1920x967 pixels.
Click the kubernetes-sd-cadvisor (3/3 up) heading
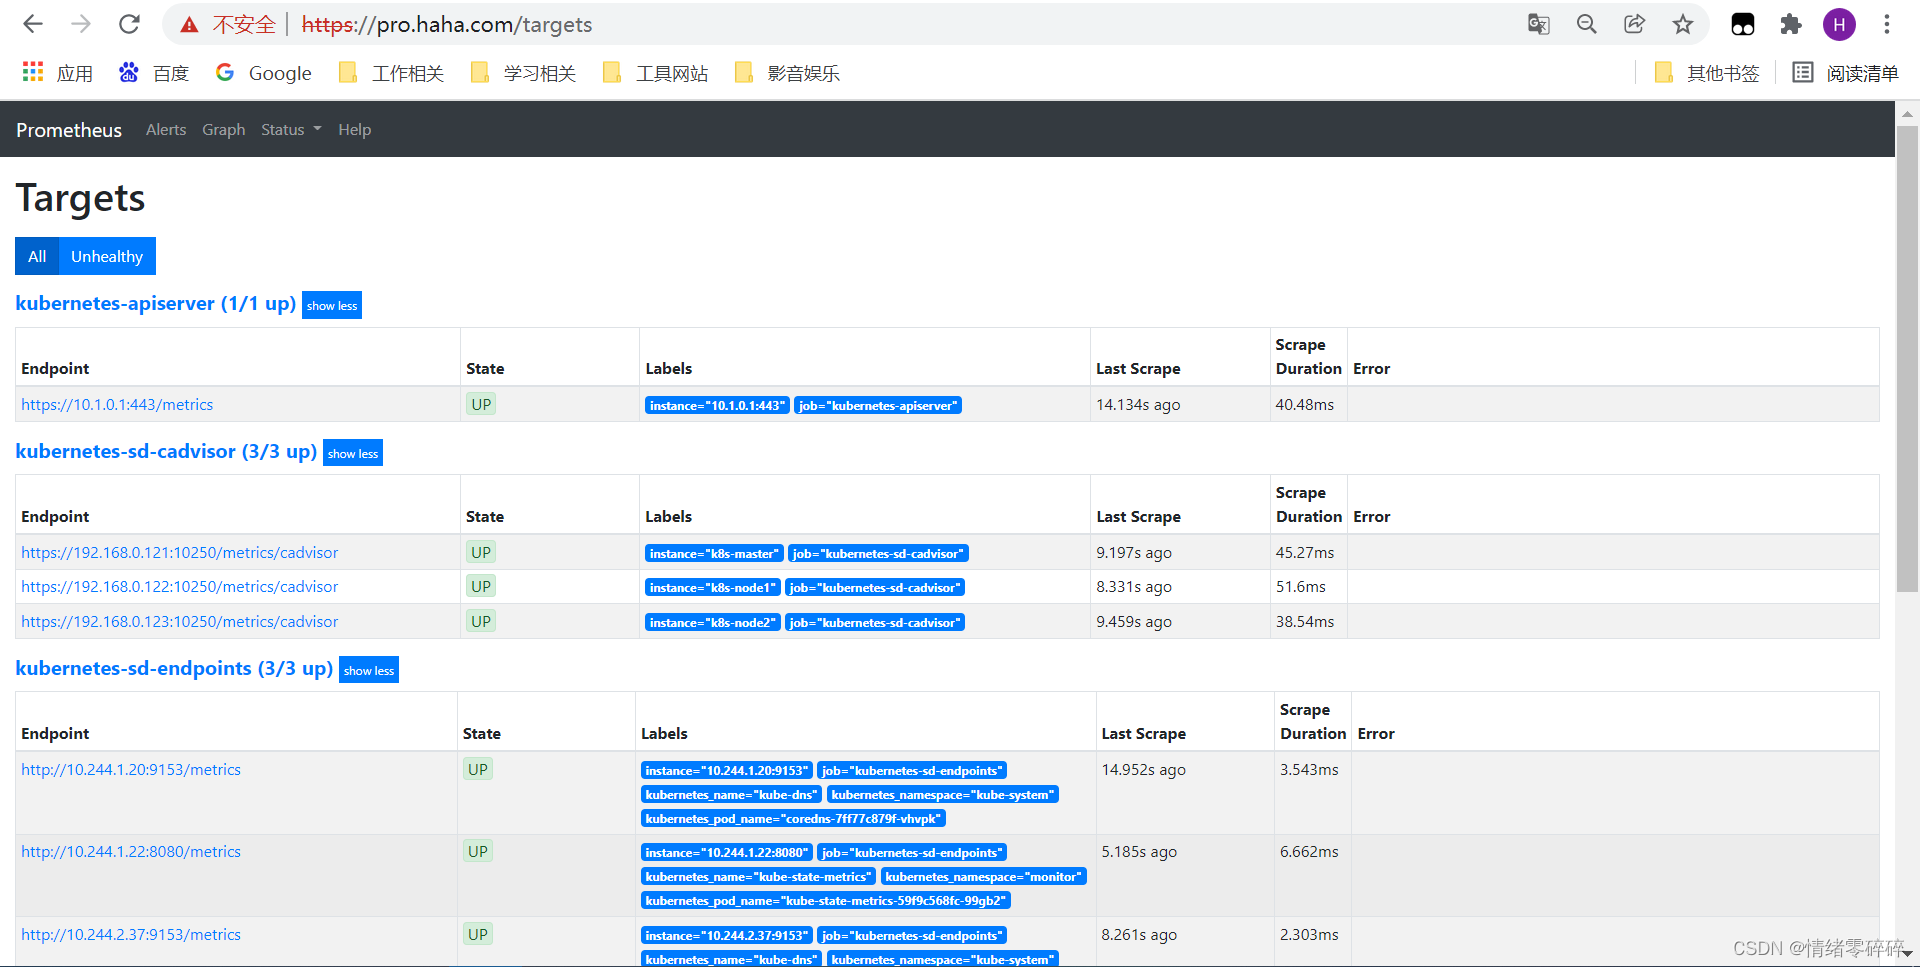click(166, 451)
